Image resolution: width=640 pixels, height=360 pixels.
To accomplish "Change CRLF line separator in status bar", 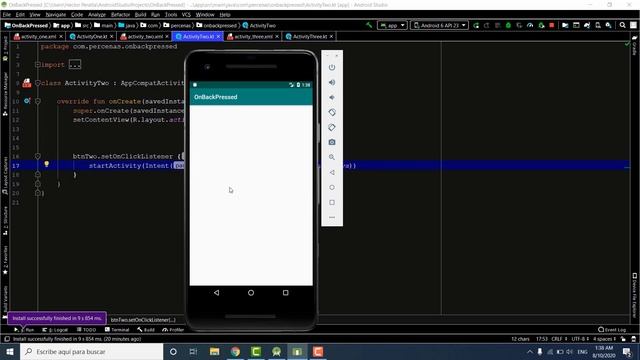I will coord(559,339).
